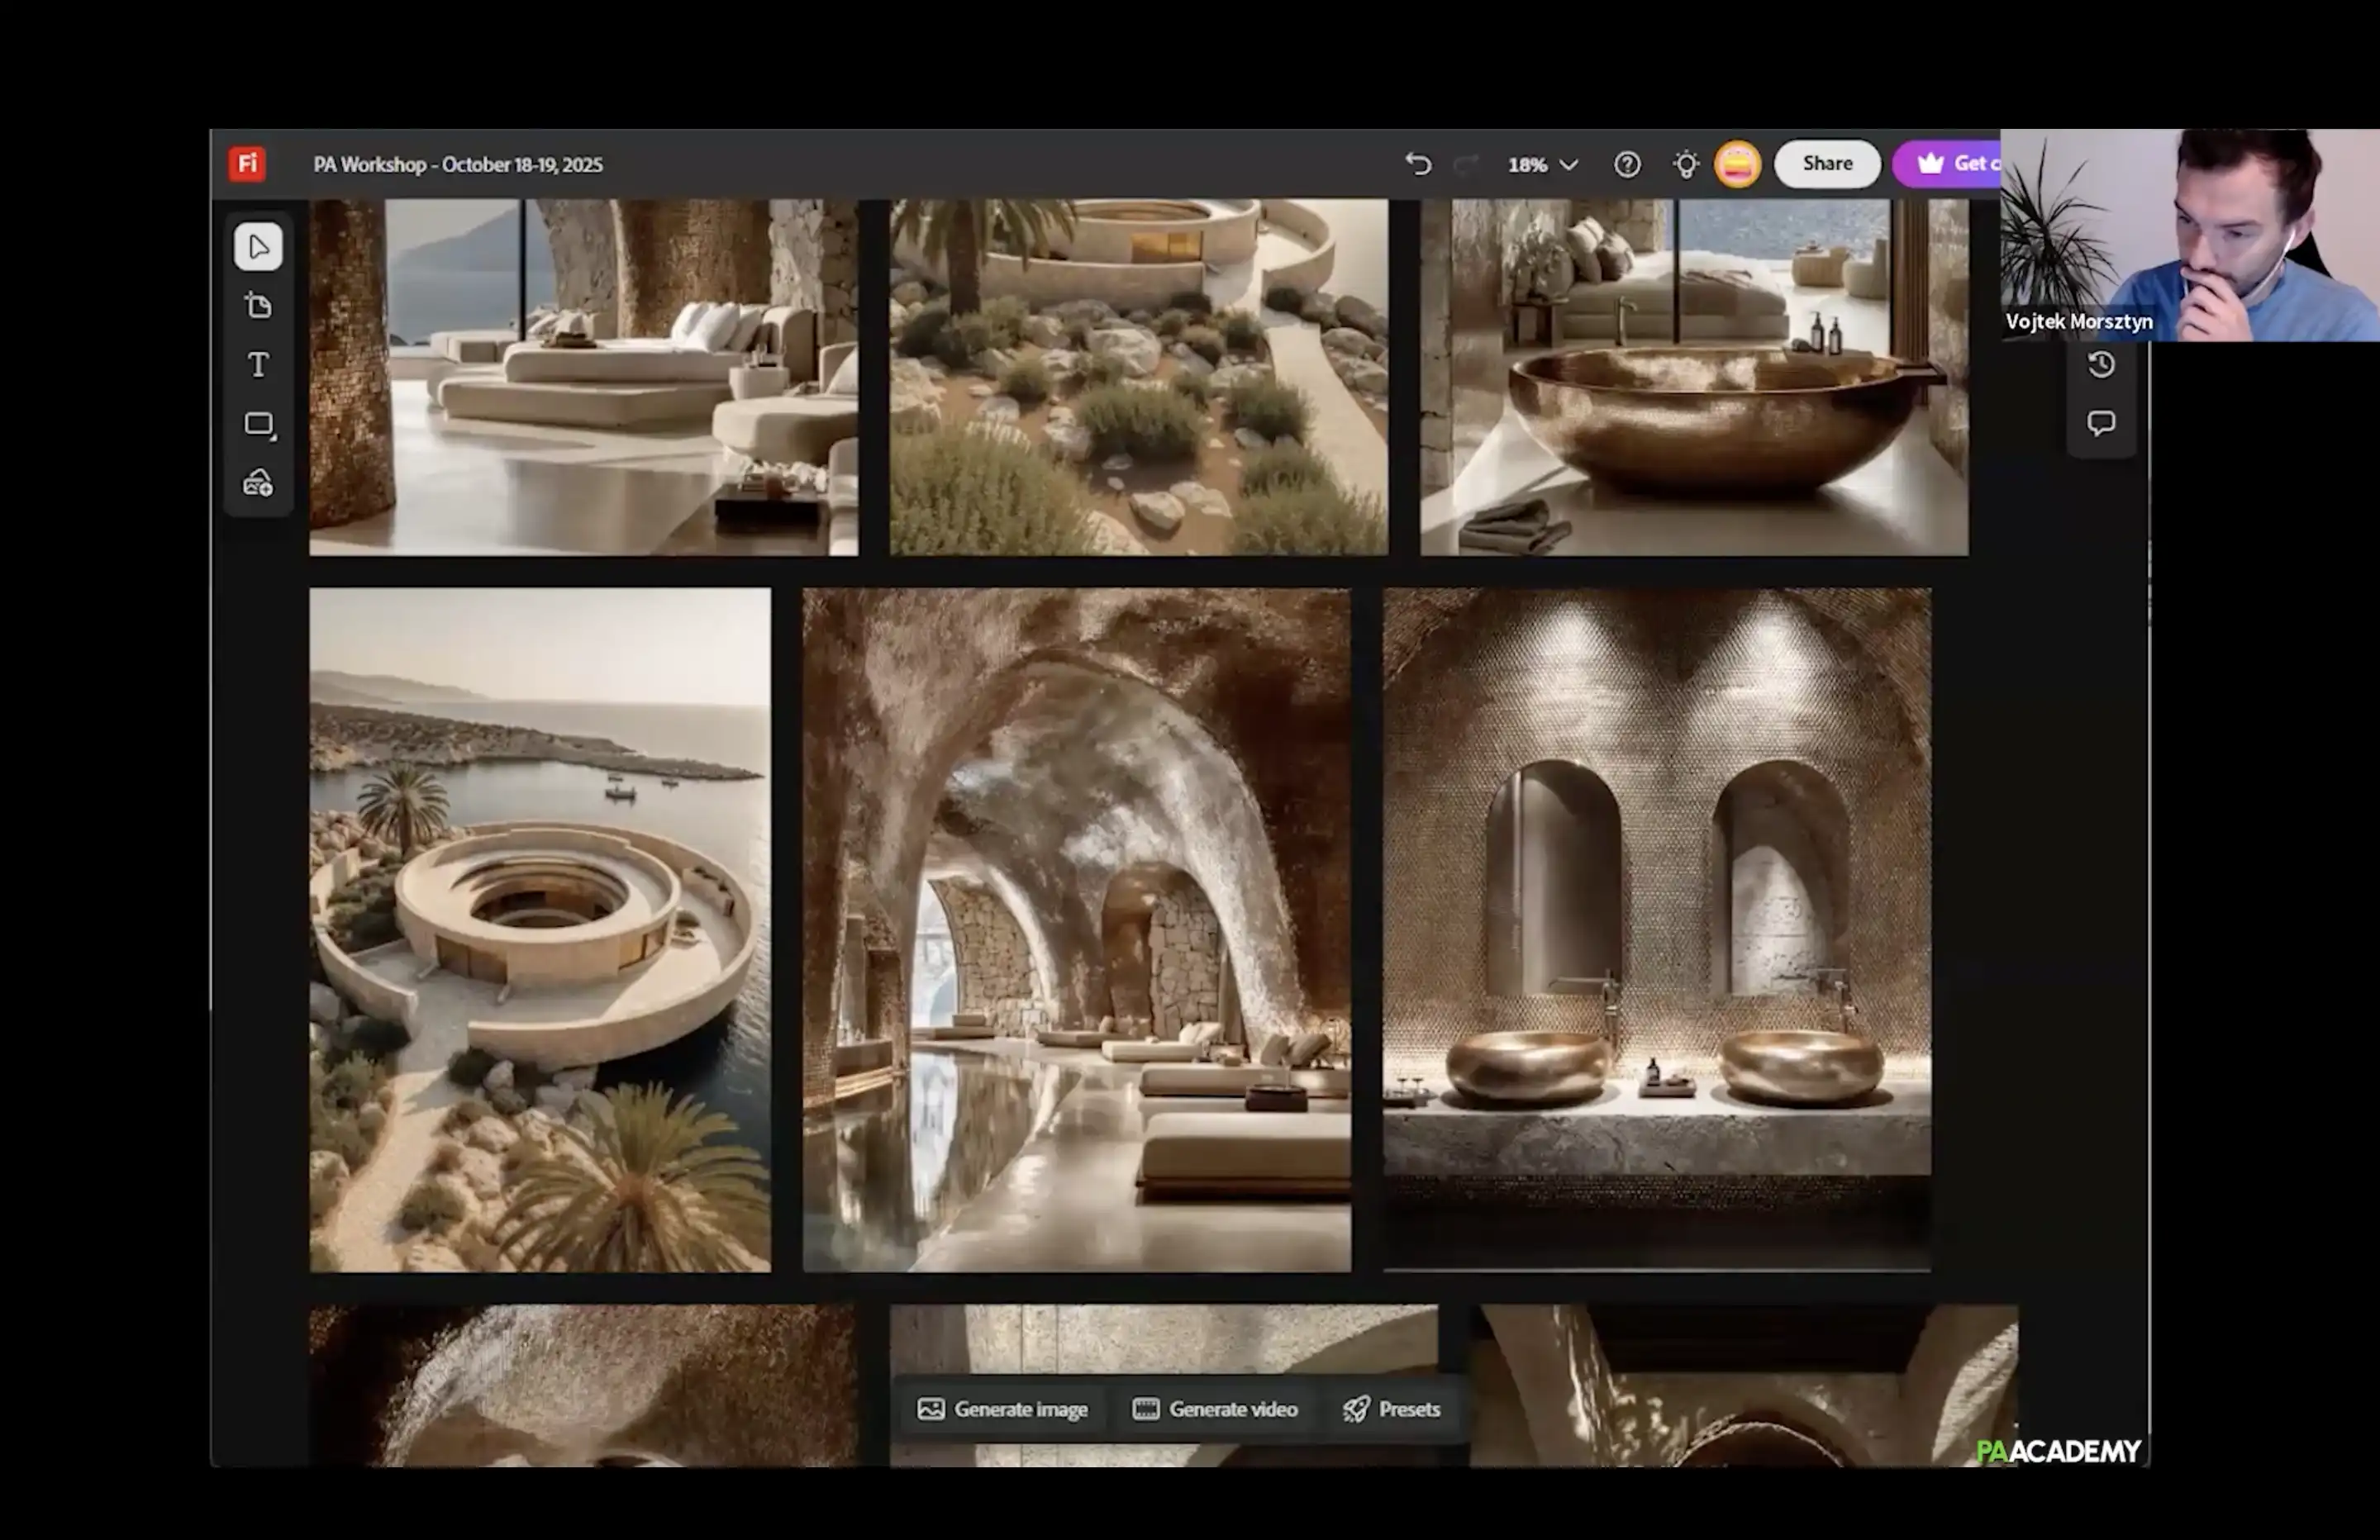Click the purple Get credits button
Image resolution: width=2380 pixels, height=1540 pixels.
pyautogui.click(x=1950, y=164)
